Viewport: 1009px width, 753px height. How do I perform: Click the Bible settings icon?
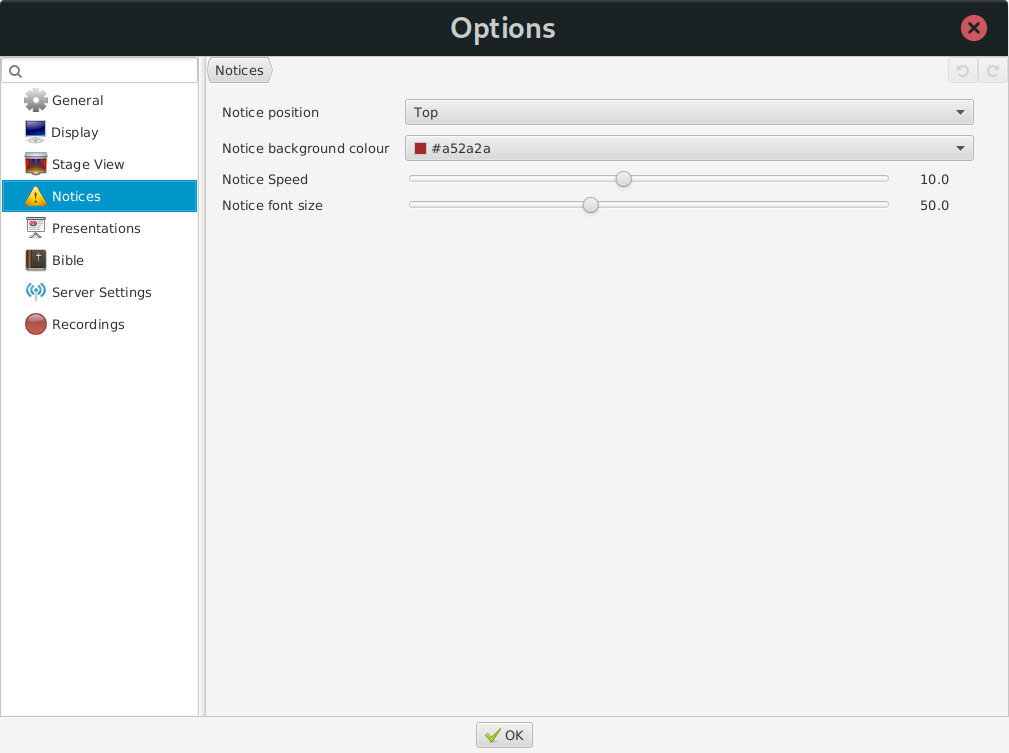click(x=35, y=260)
